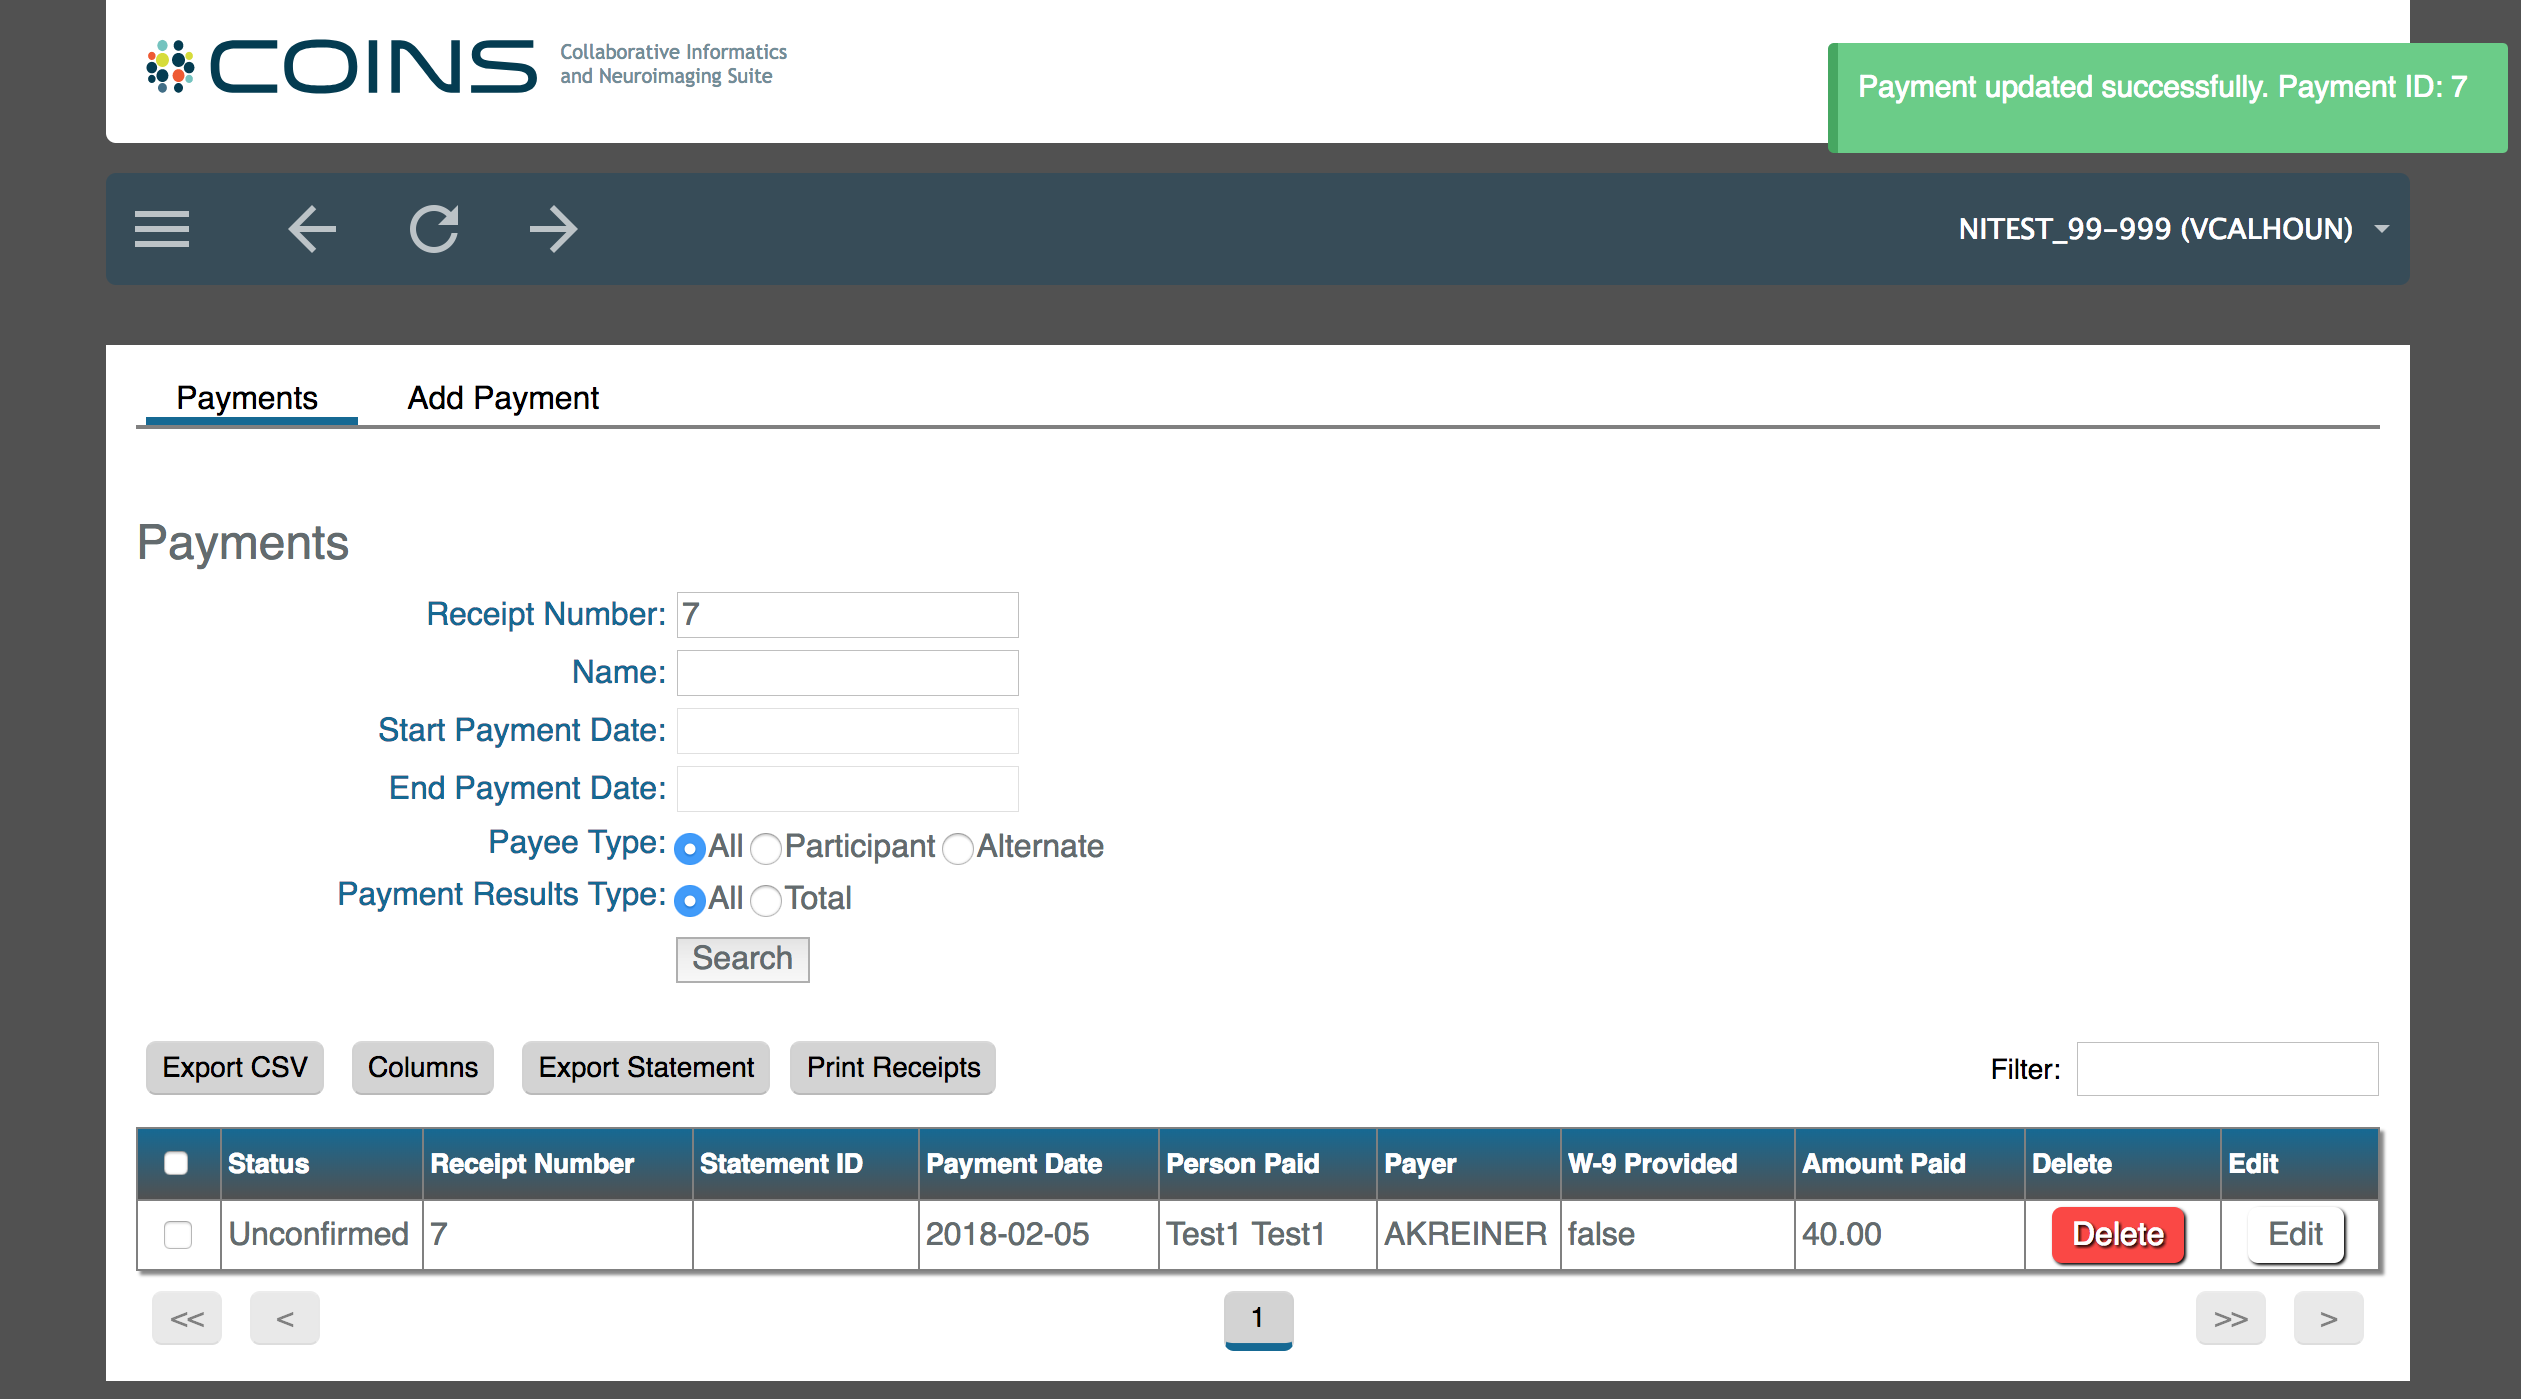The image size is (2521, 1399).
Task: Switch to the Add Payment tab
Action: pos(502,397)
